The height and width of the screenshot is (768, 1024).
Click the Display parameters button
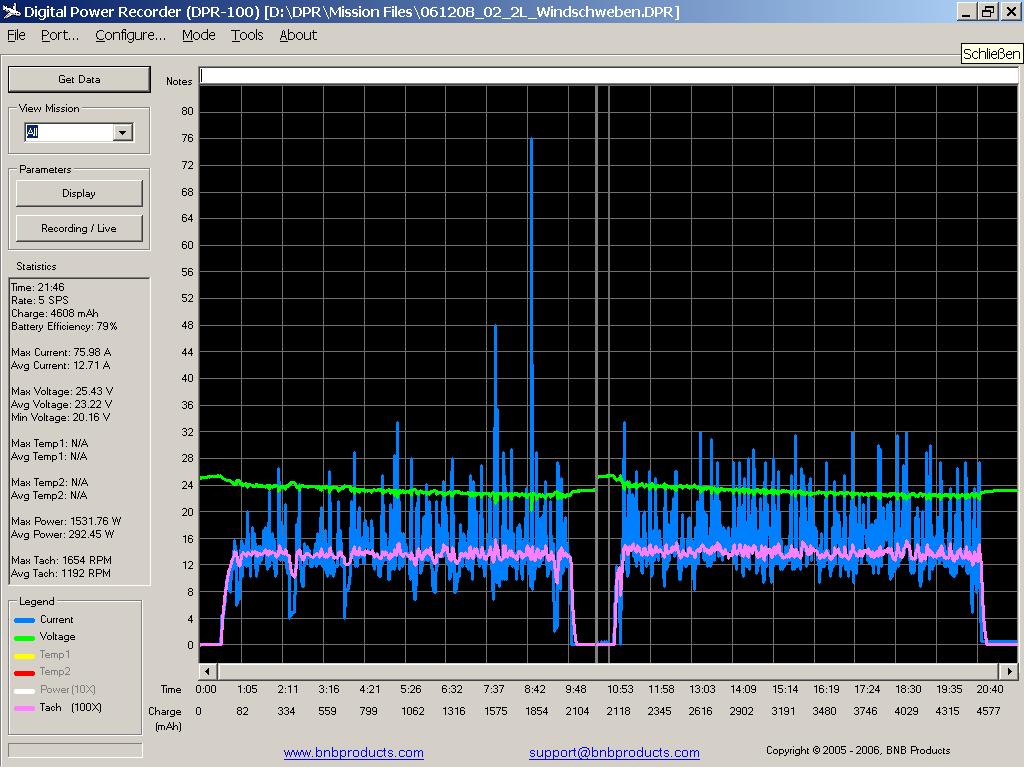point(79,193)
